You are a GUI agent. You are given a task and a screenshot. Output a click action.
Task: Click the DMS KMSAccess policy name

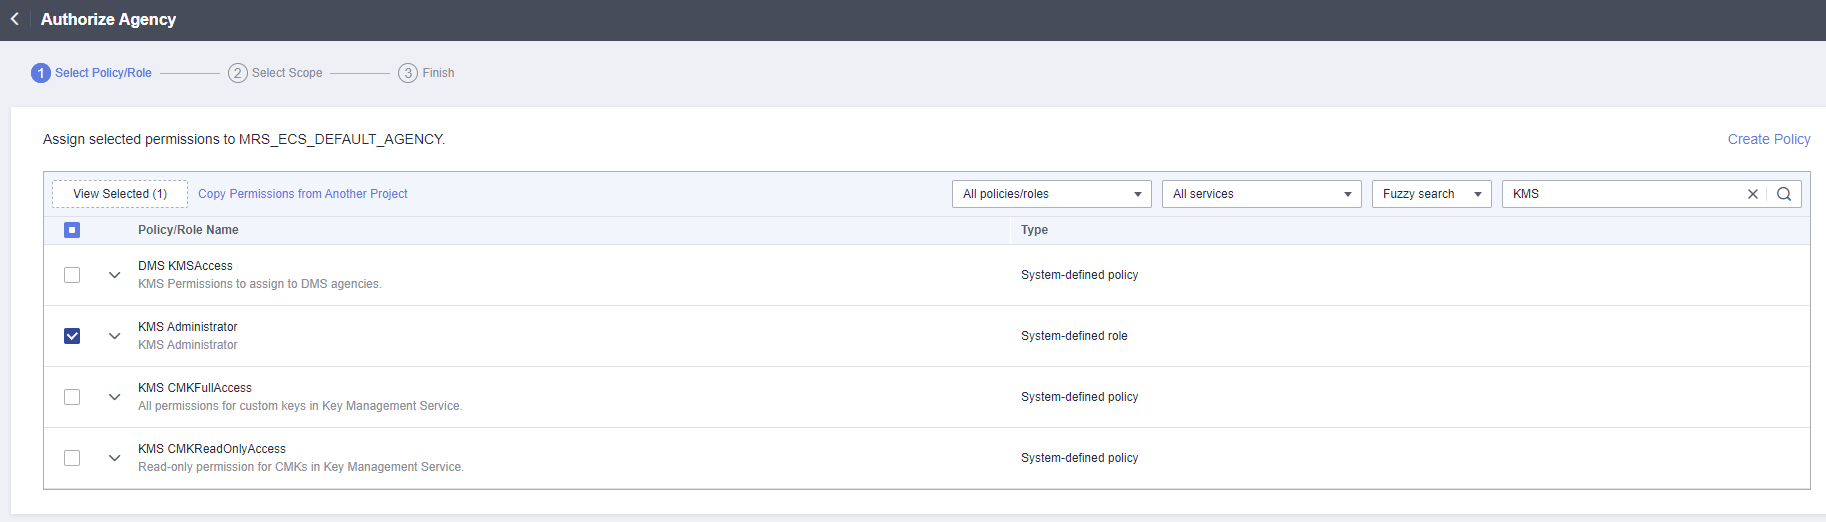(185, 266)
